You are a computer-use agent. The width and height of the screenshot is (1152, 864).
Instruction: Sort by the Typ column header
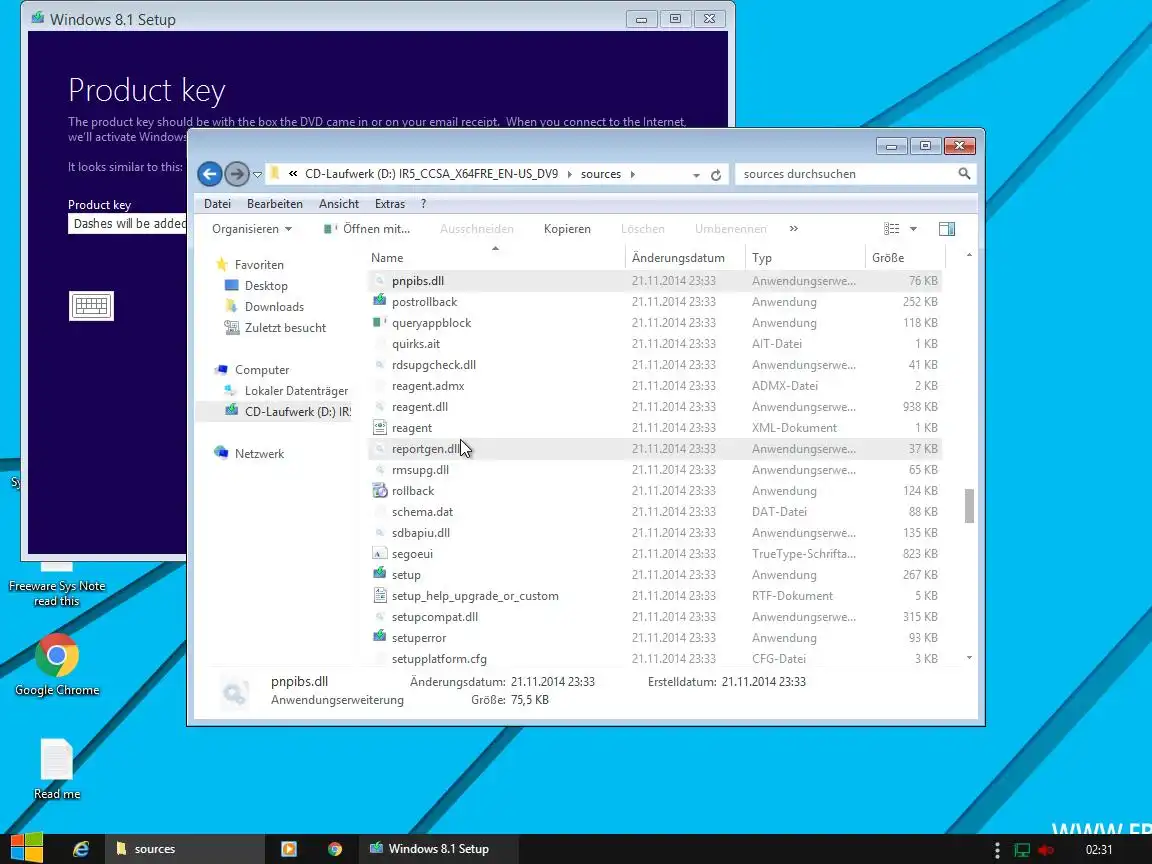pos(805,258)
